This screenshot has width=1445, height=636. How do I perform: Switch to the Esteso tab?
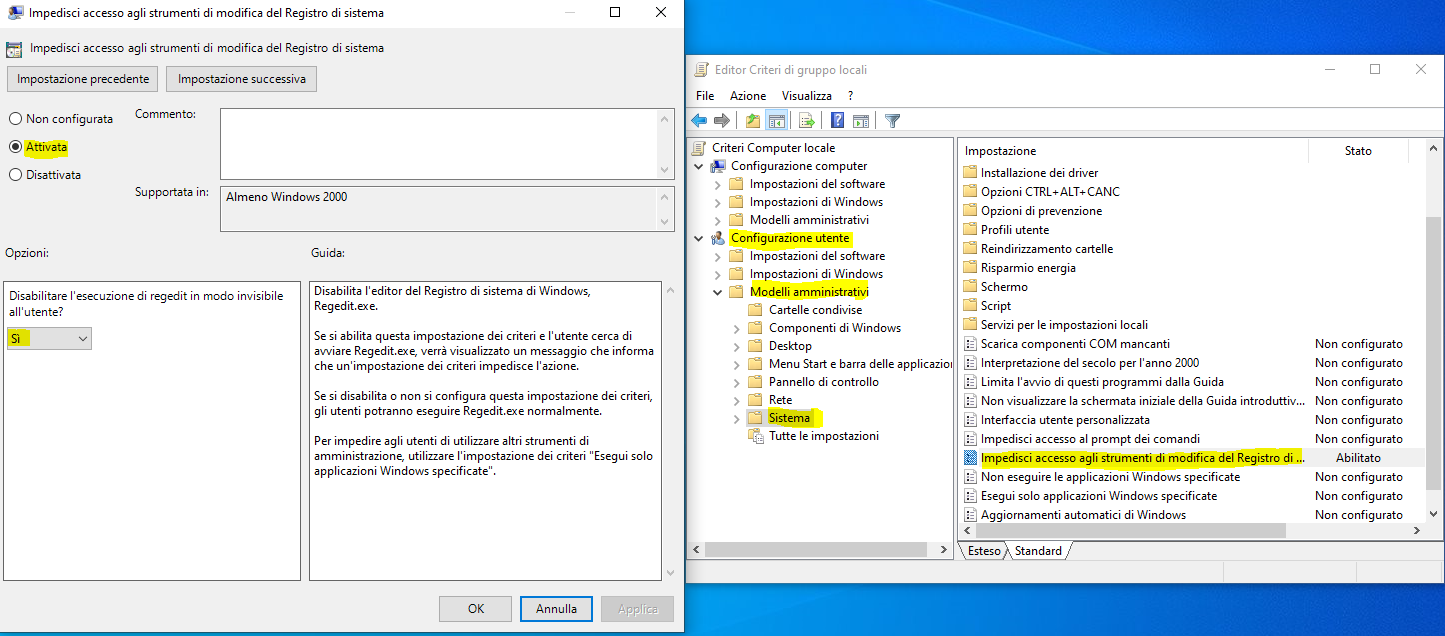(x=983, y=551)
